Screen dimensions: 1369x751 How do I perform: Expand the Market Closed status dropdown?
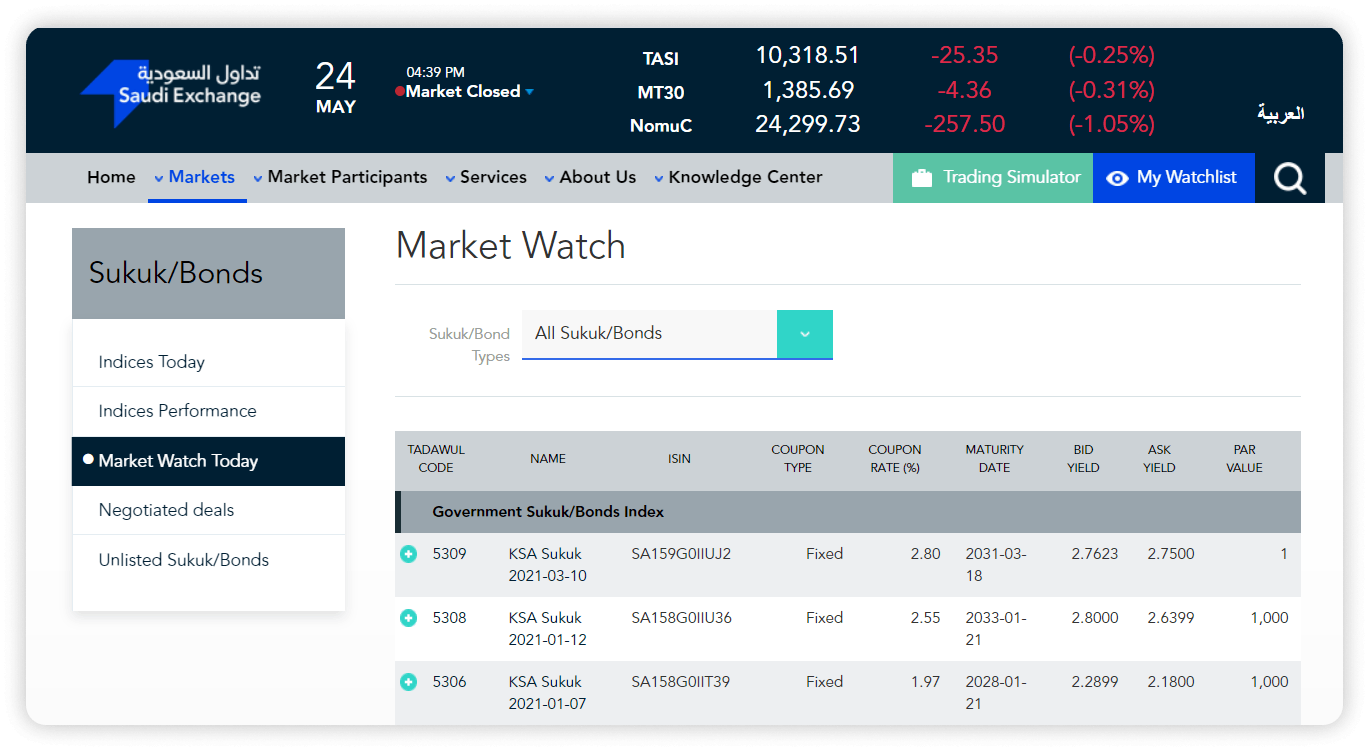tap(529, 92)
